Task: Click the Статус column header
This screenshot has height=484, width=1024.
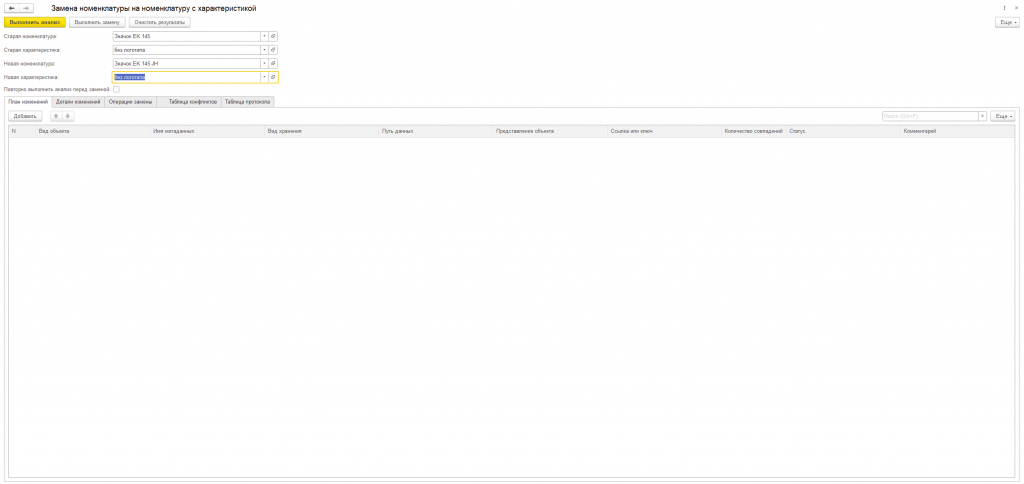Action: (844, 131)
